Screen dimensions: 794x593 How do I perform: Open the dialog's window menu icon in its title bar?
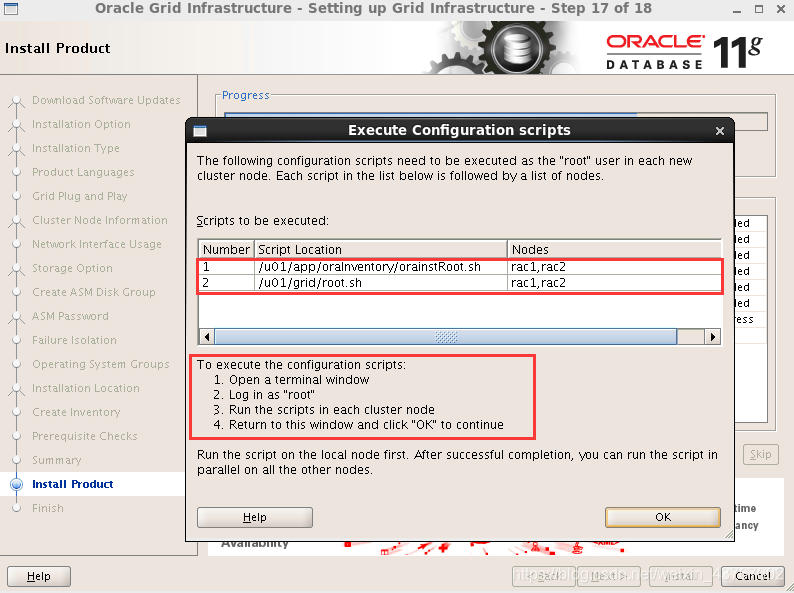click(x=200, y=131)
